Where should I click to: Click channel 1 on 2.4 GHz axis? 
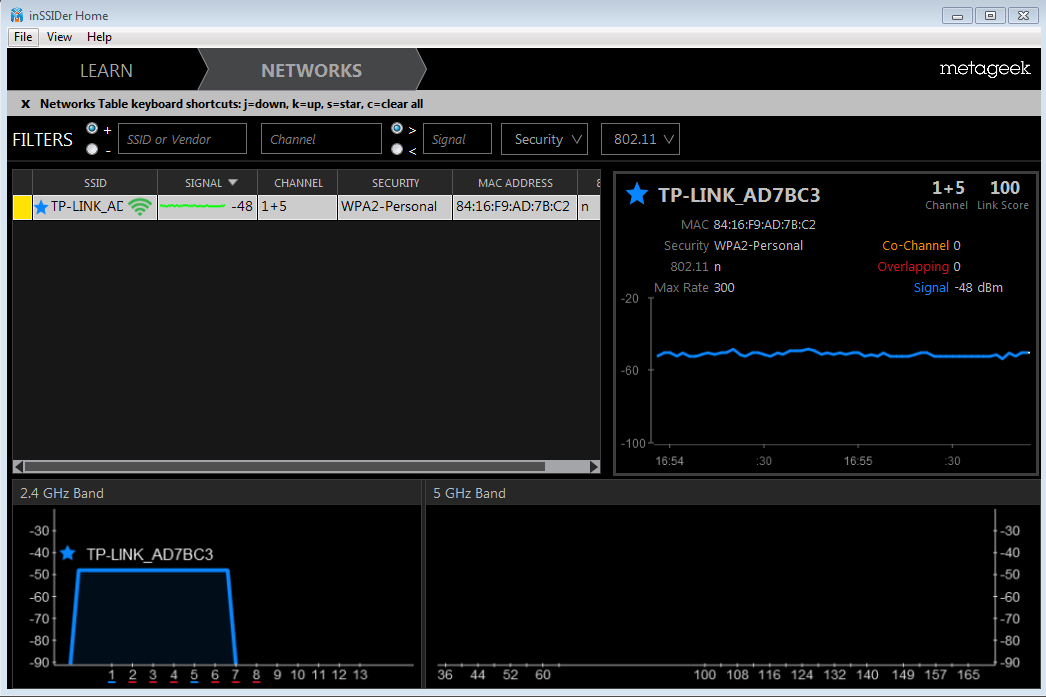pos(111,675)
